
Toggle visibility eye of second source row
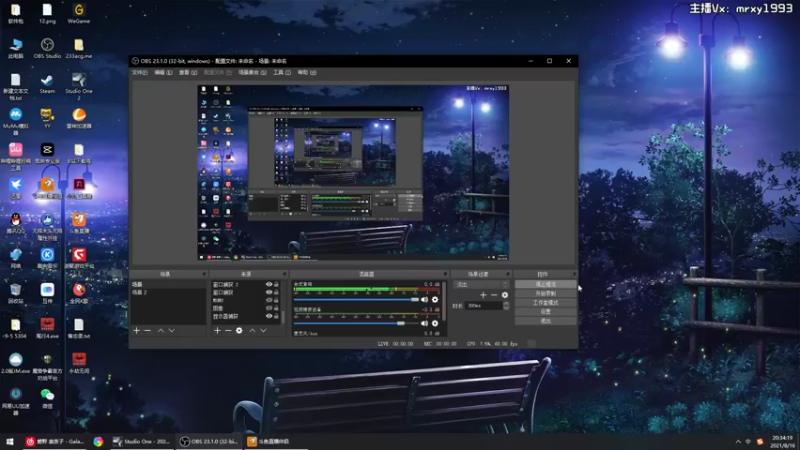coord(269,292)
